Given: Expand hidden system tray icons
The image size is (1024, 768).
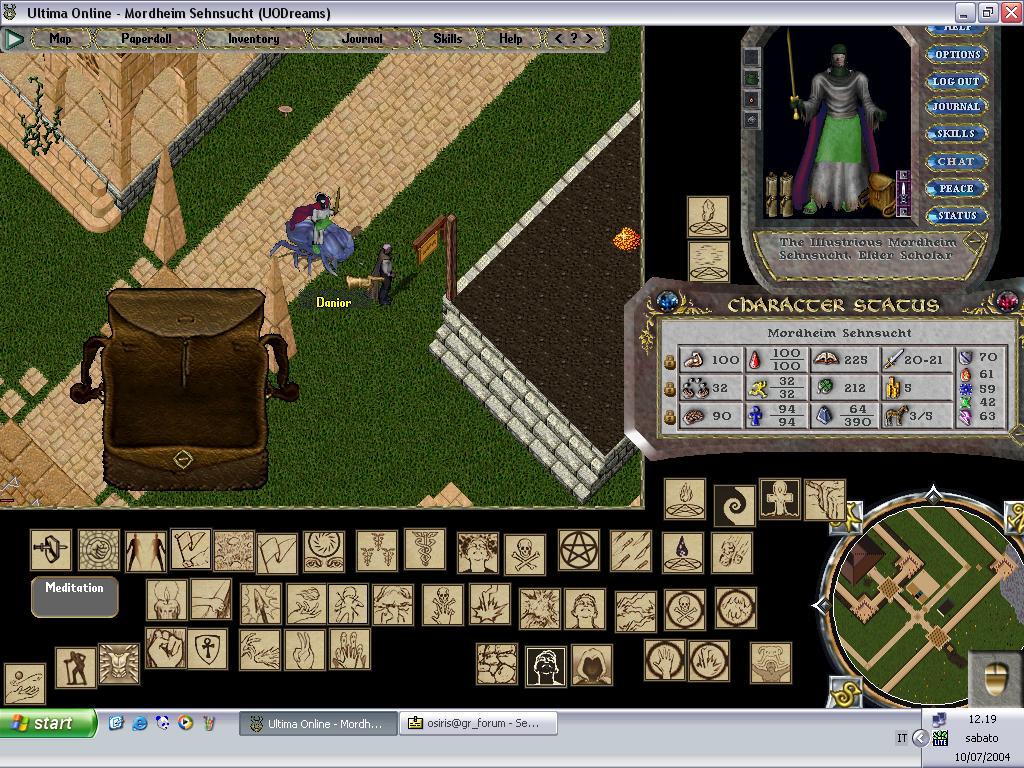Looking at the screenshot, I should tap(920, 739).
